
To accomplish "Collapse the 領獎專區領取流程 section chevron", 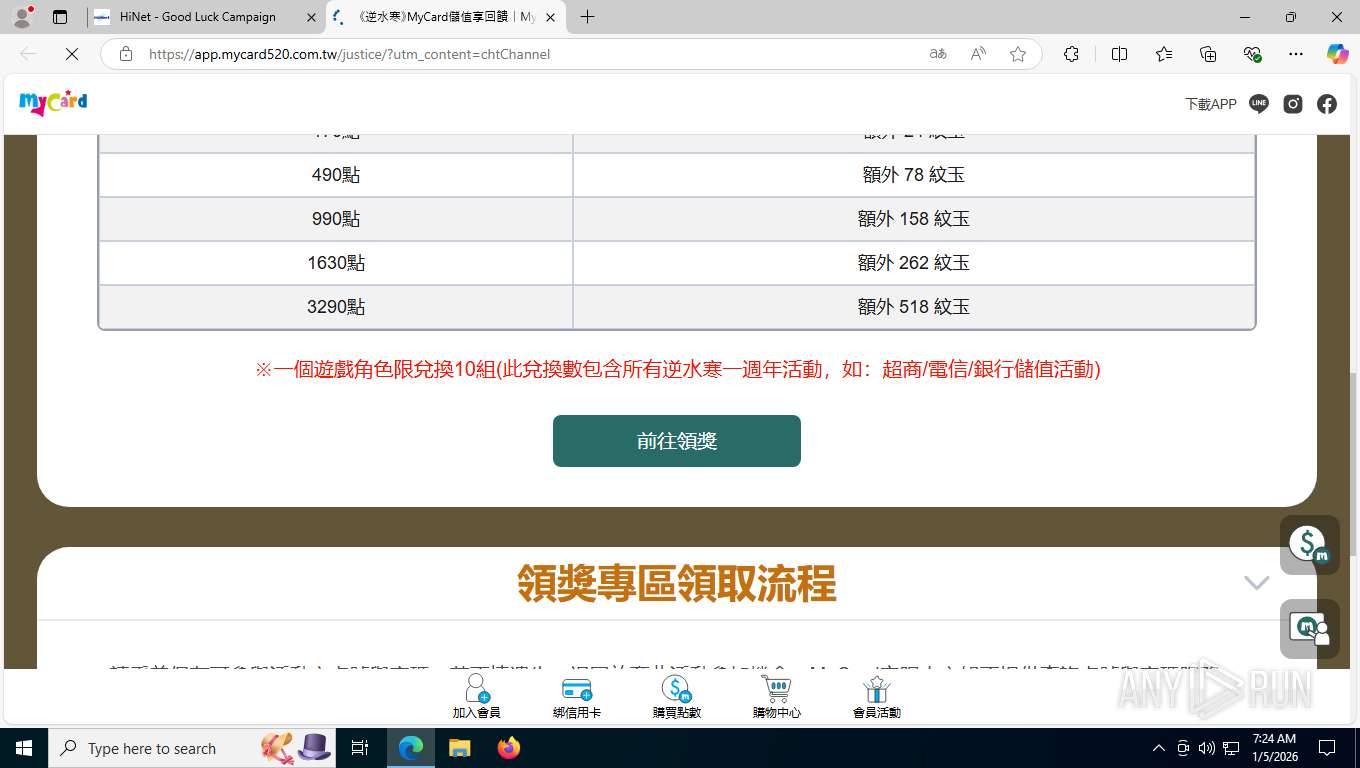I will point(1257,583).
